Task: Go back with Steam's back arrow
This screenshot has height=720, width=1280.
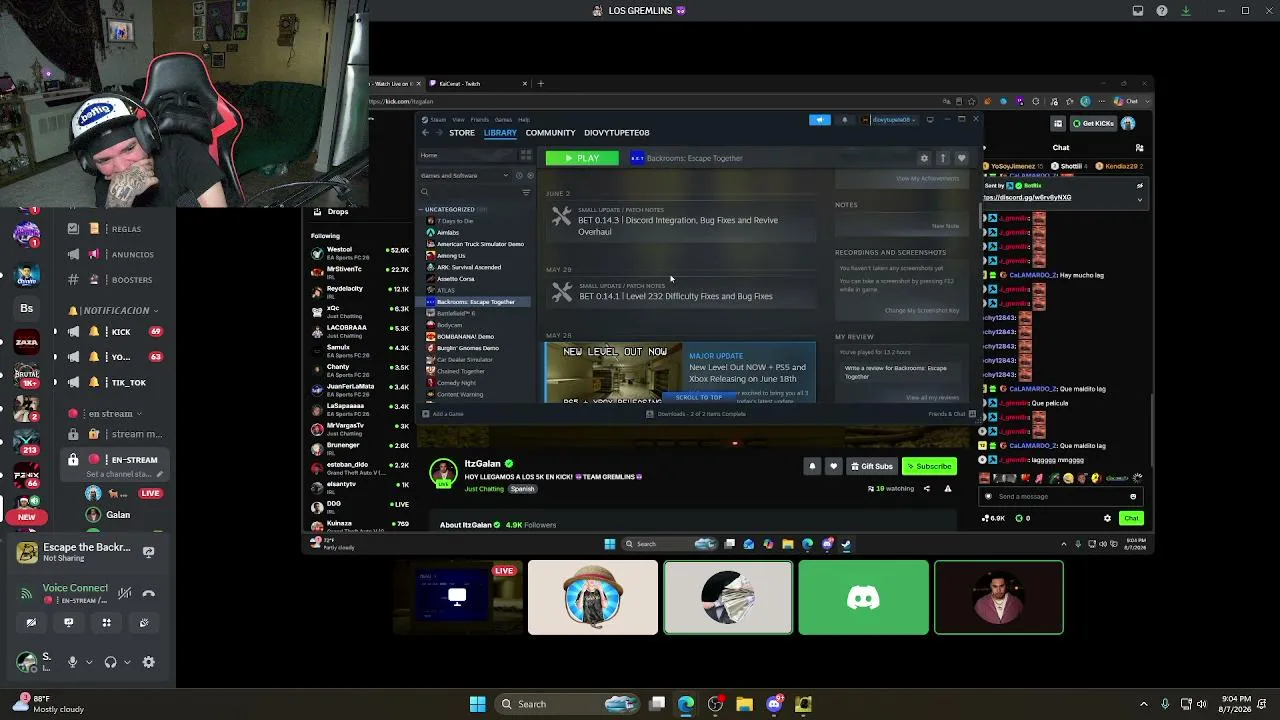Action: coord(425,132)
